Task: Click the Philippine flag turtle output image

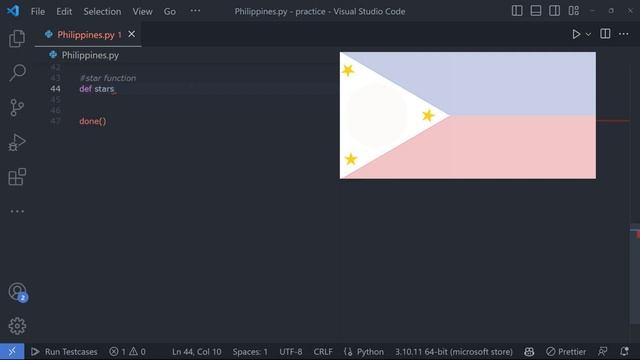Action: pyautogui.click(x=467, y=115)
